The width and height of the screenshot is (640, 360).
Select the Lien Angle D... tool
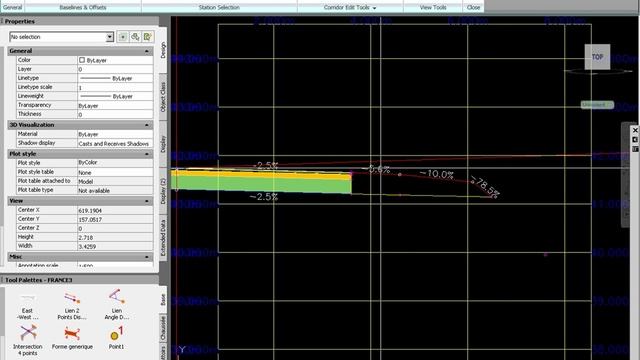(x=116, y=305)
